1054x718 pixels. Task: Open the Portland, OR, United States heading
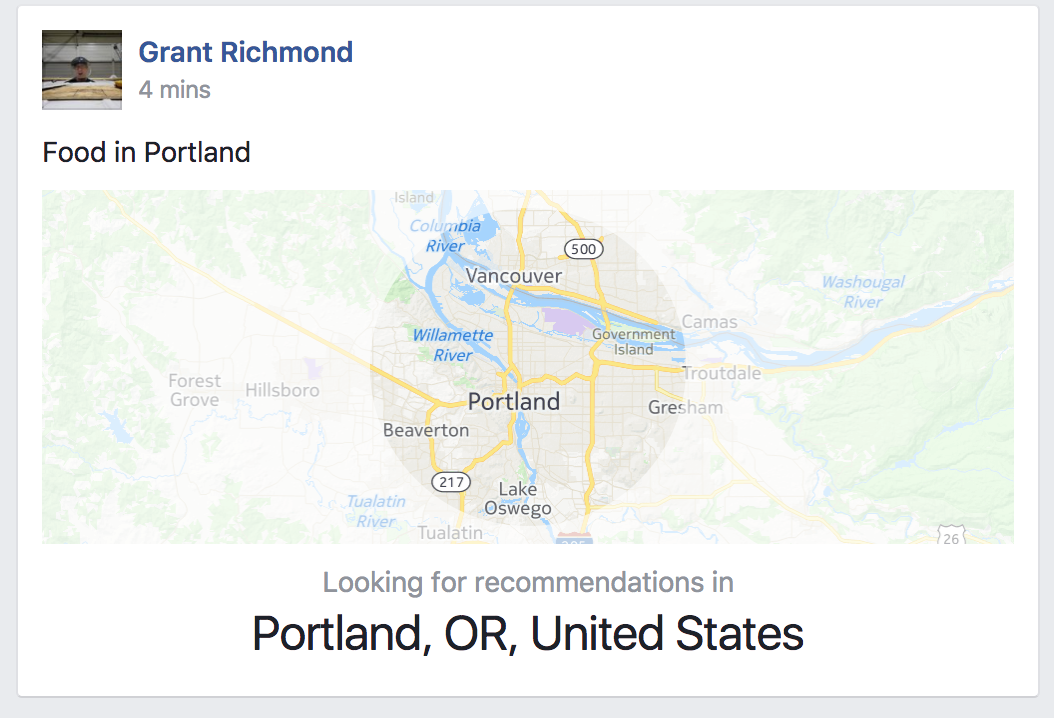pos(528,633)
